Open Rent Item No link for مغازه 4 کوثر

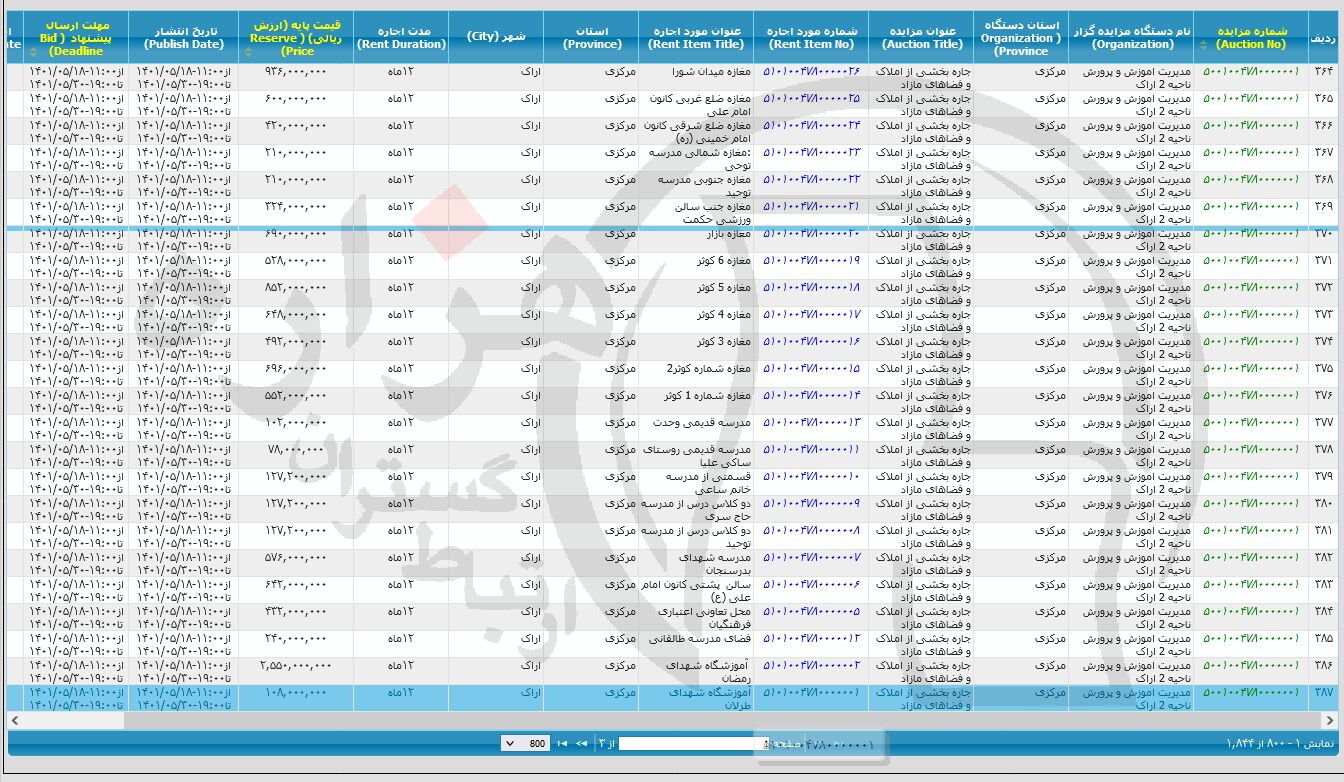point(811,314)
